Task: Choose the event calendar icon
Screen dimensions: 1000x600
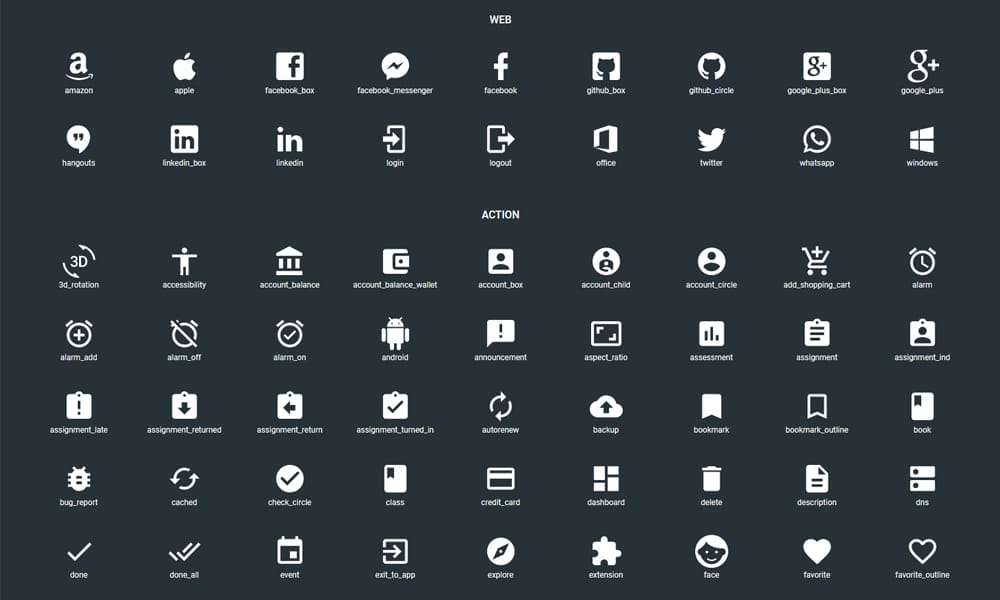Action: 290,551
